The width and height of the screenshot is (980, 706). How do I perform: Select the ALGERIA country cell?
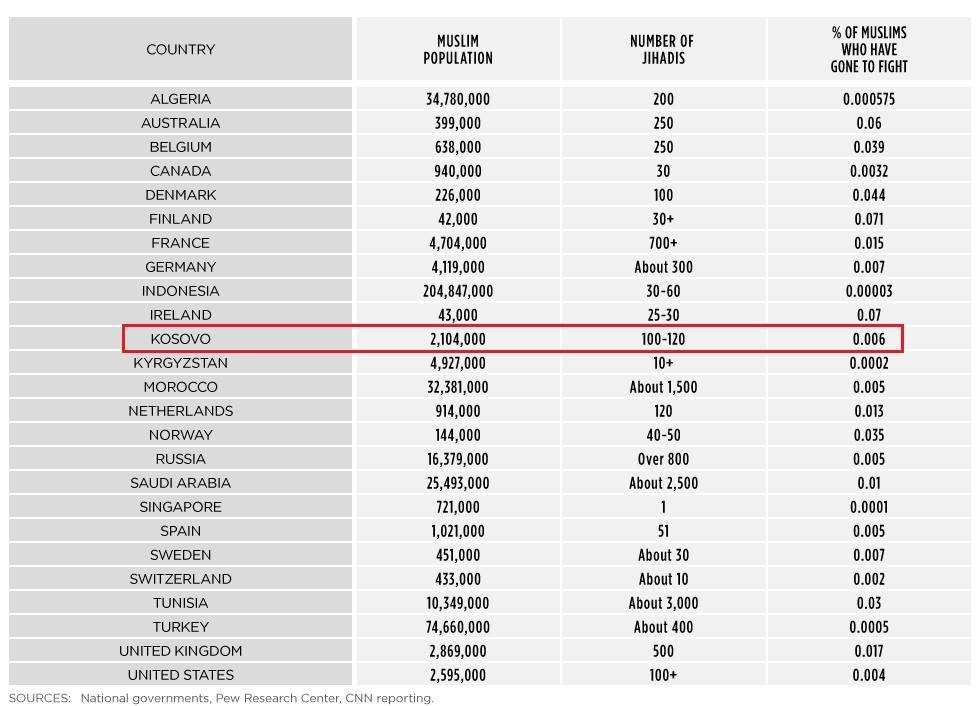pos(181,99)
